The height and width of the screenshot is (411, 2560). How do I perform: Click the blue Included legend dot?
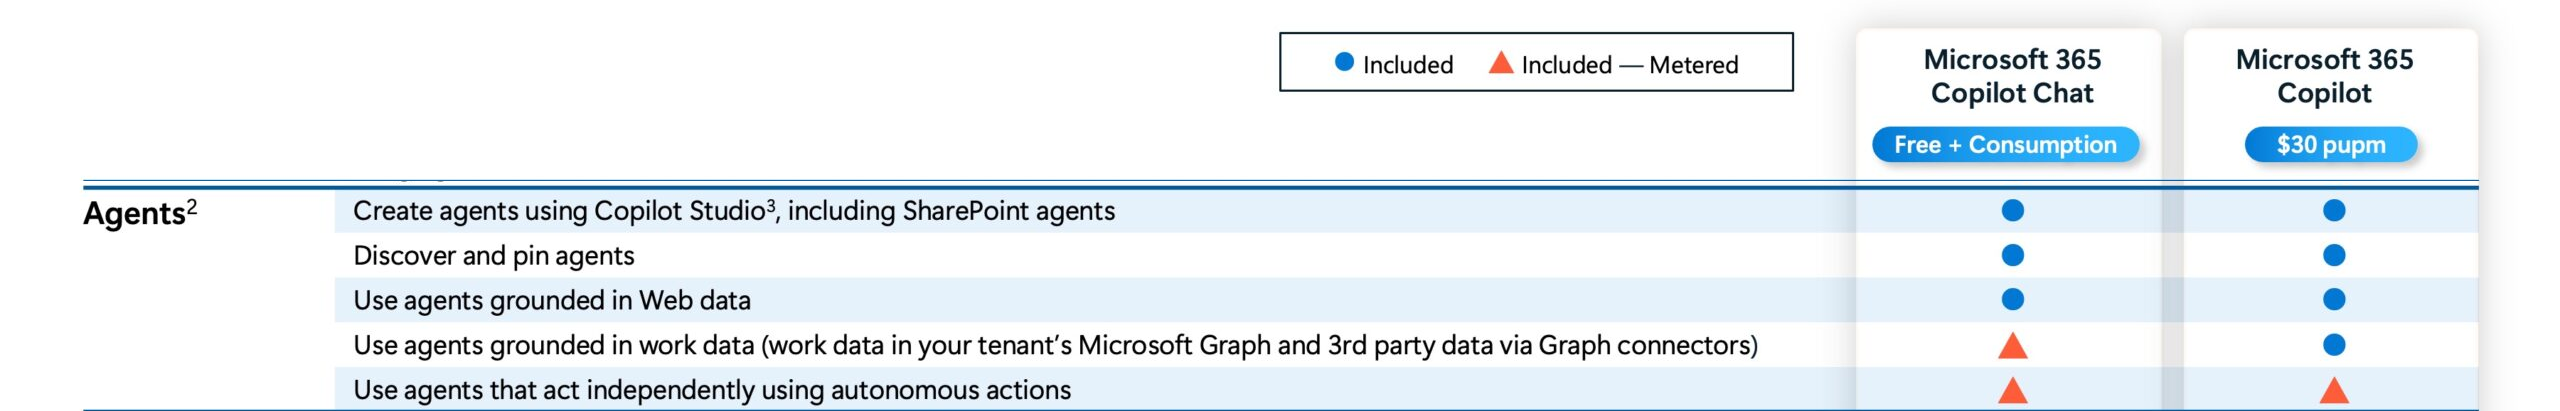pyautogui.click(x=1344, y=63)
